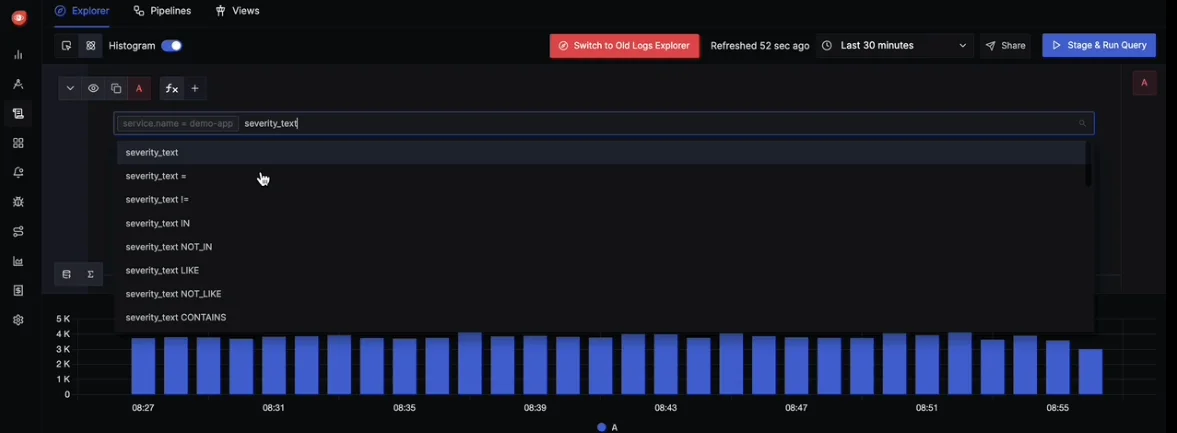Open the Exceptions bug icon in the sidebar
Image resolution: width=1177 pixels, height=433 pixels.
(x=18, y=202)
